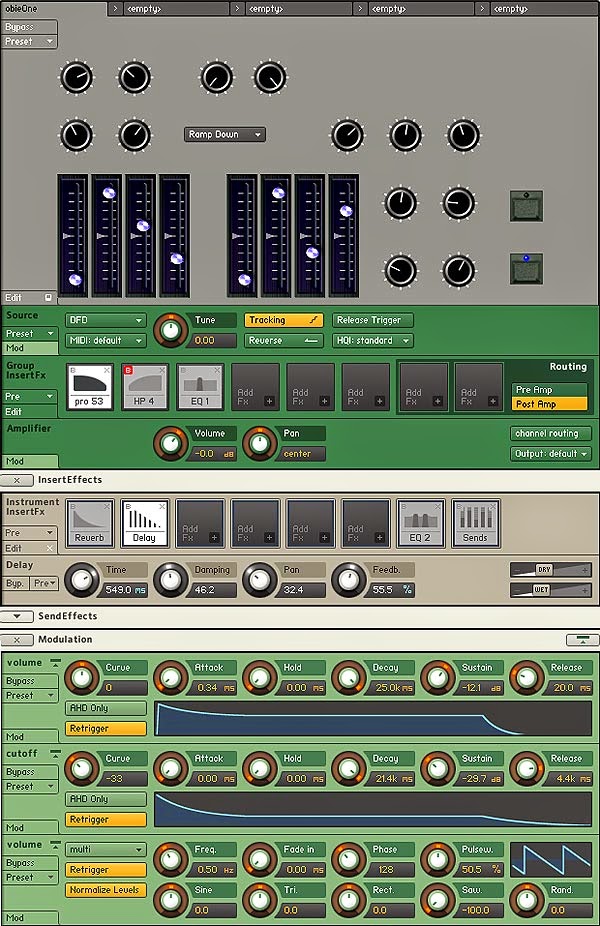Select Post Amp routing
600x926 pixels.
tap(549, 404)
